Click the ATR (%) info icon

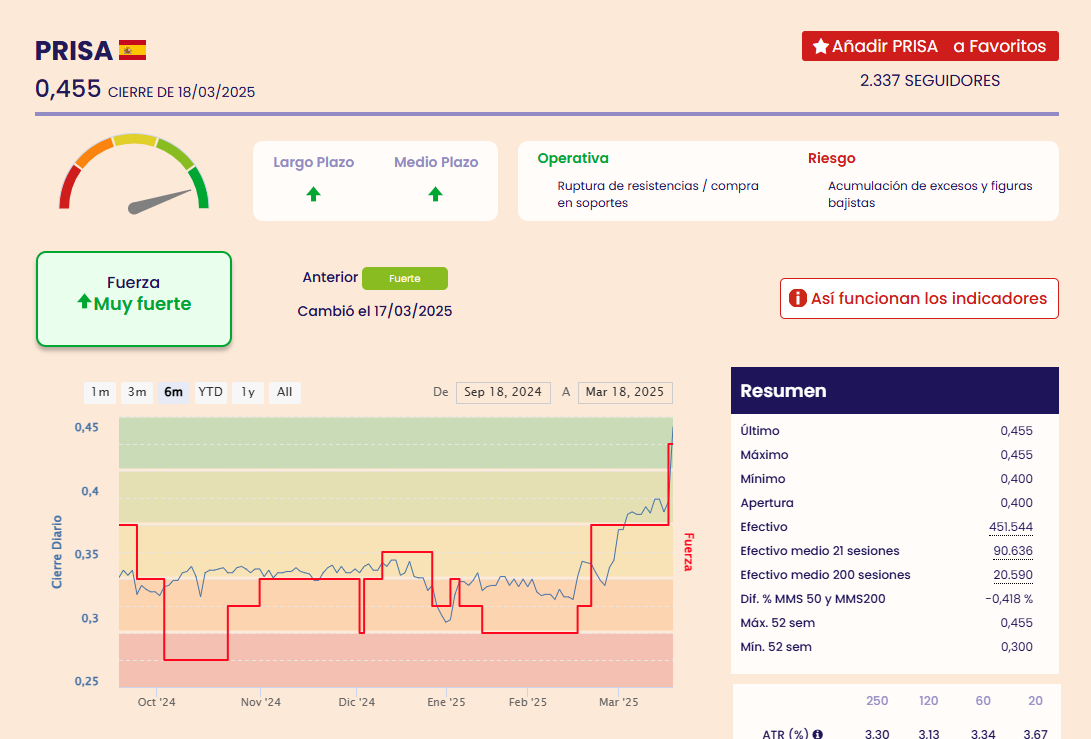pyautogui.click(x=817, y=734)
